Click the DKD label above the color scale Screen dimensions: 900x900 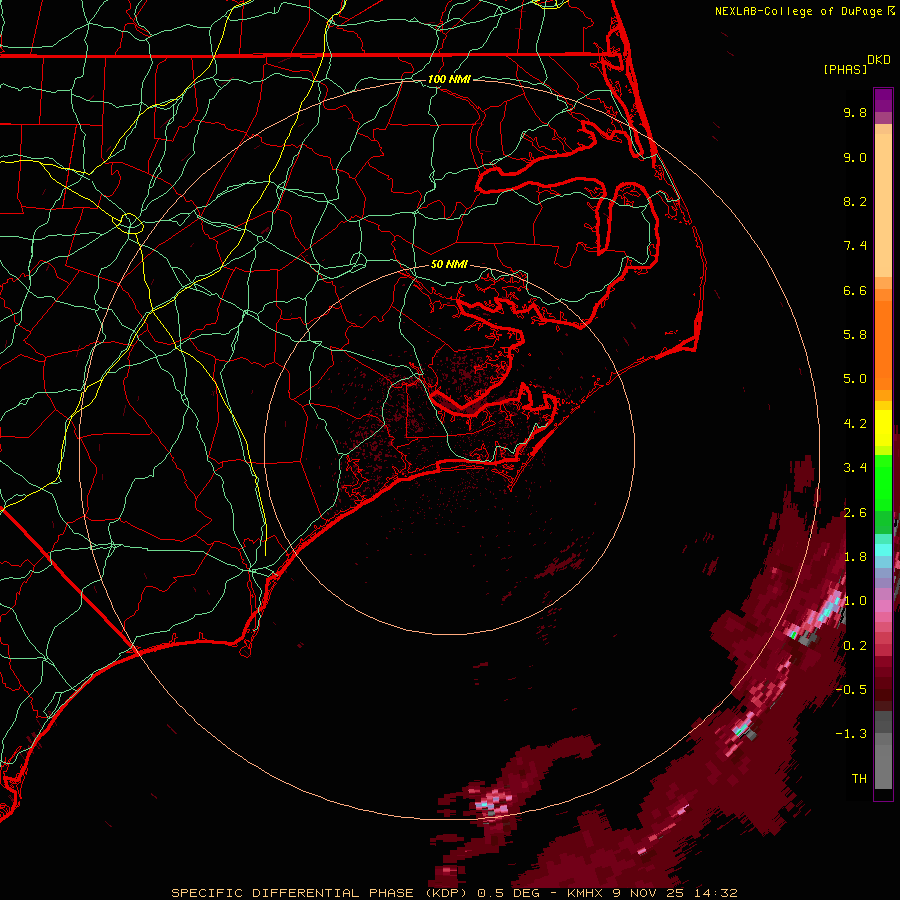(x=878, y=60)
